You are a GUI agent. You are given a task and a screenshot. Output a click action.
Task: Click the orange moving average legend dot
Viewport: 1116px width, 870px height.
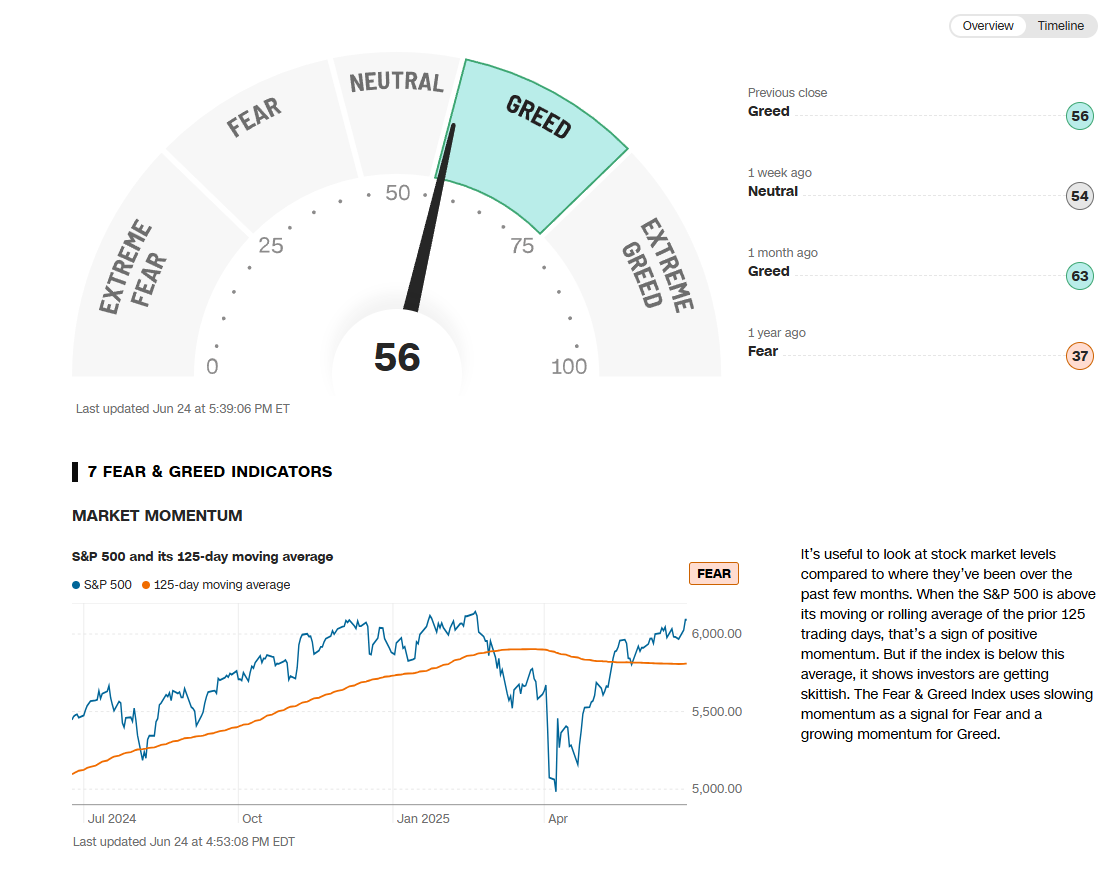click(x=146, y=585)
